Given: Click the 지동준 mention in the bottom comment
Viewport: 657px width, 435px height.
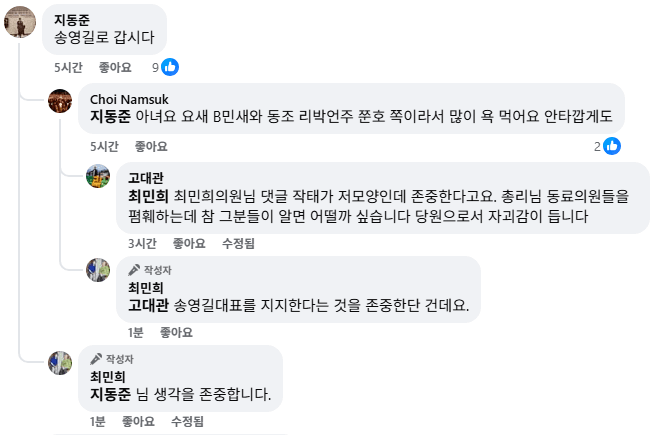Looking at the screenshot, I should [x=111, y=394].
